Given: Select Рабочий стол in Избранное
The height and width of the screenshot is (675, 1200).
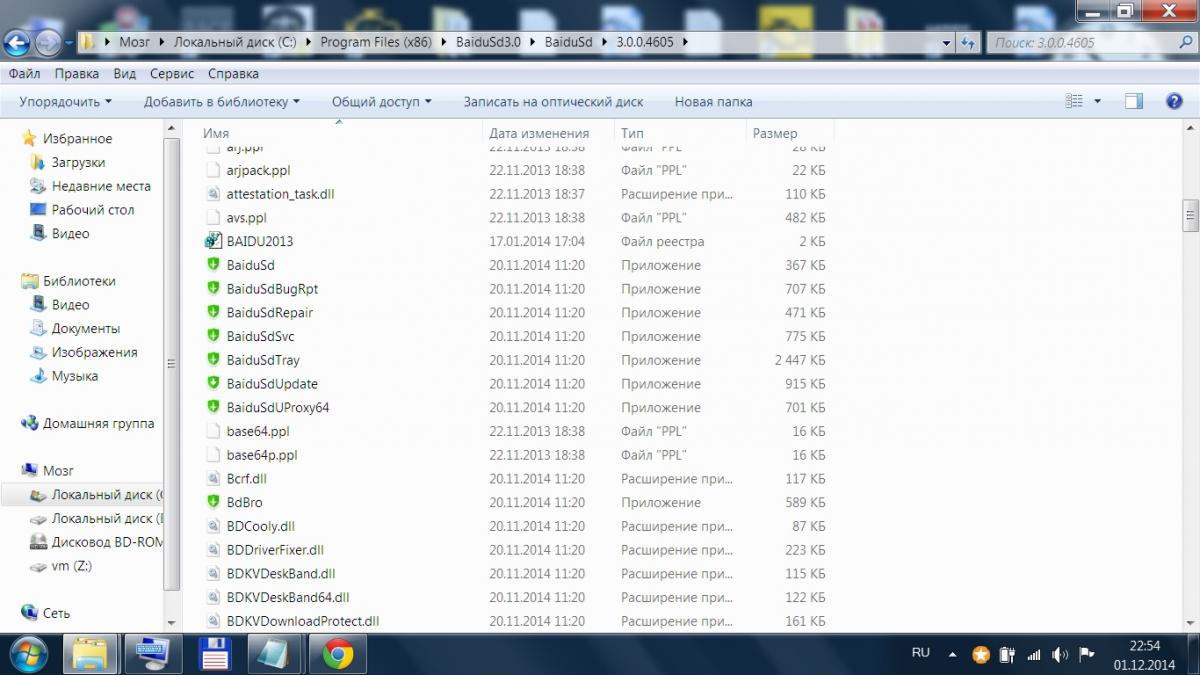Looking at the screenshot, I should pos(92,210).
